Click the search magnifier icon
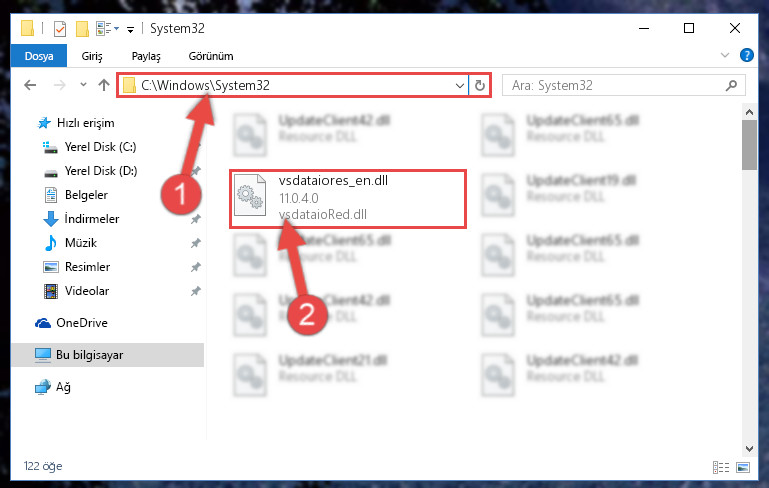This screenshot has width=769, height=488. pyautogui.click(x=731, y=85)
